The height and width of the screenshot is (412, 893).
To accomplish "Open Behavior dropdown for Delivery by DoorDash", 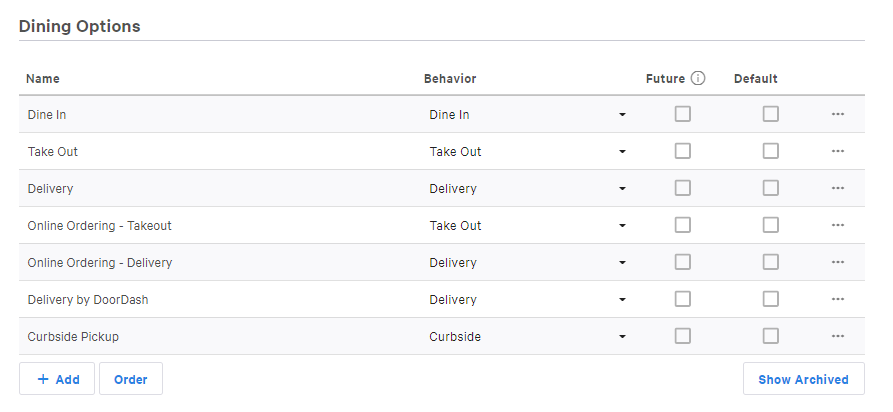I will [527, 299].
